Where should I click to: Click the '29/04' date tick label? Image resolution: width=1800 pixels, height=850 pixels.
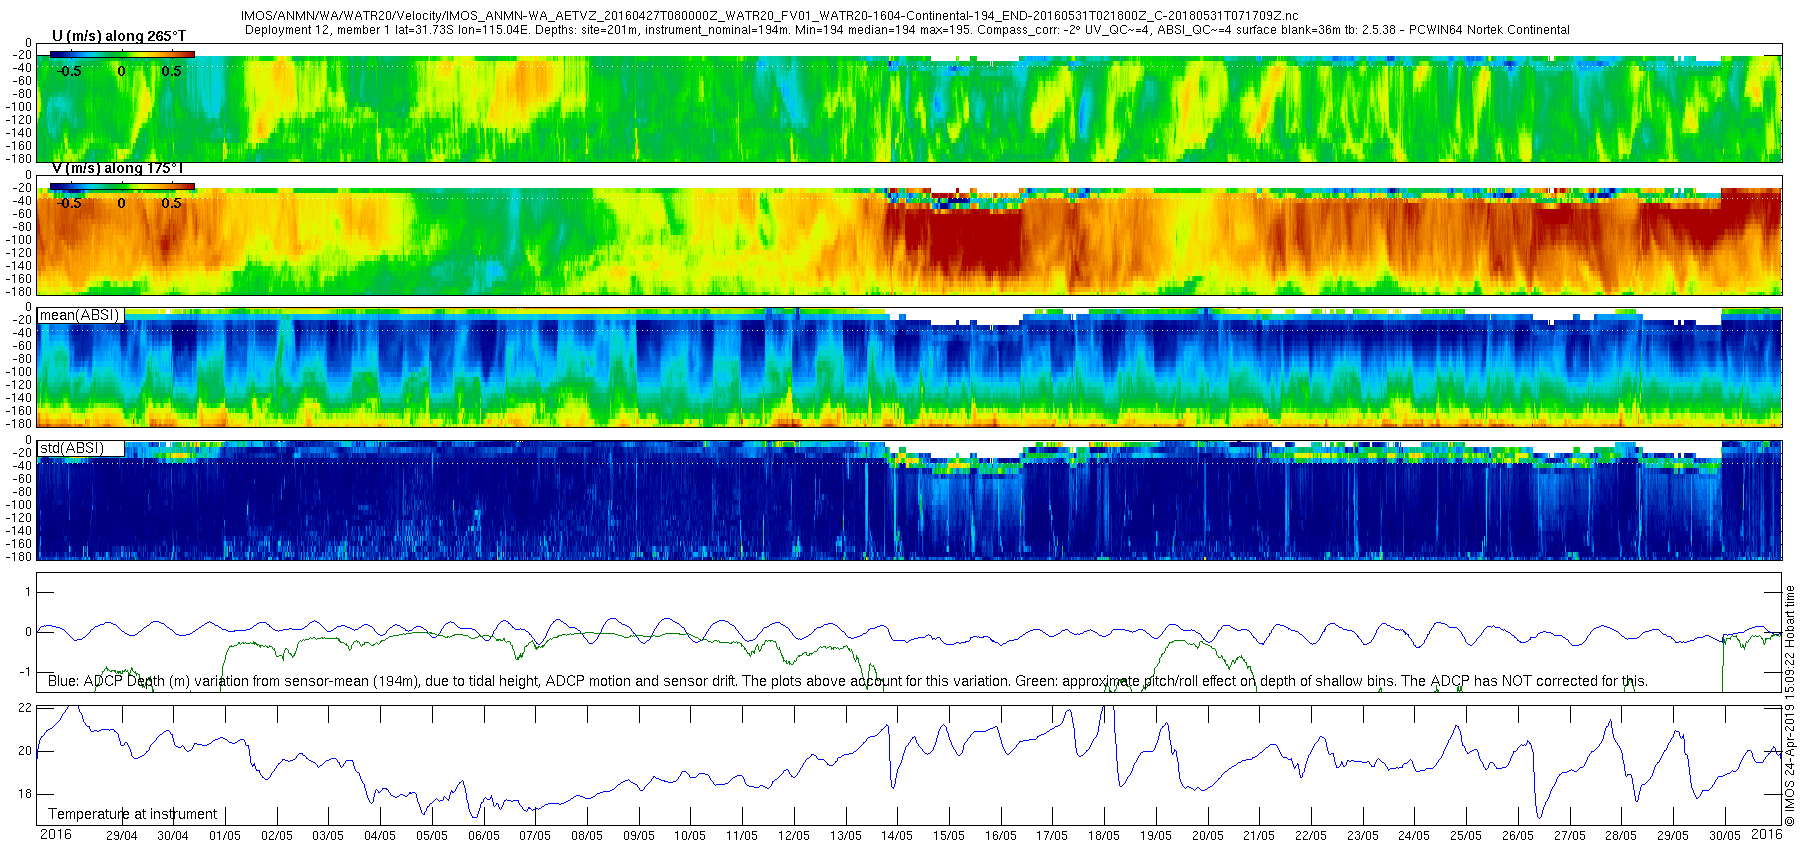point(122,836)
